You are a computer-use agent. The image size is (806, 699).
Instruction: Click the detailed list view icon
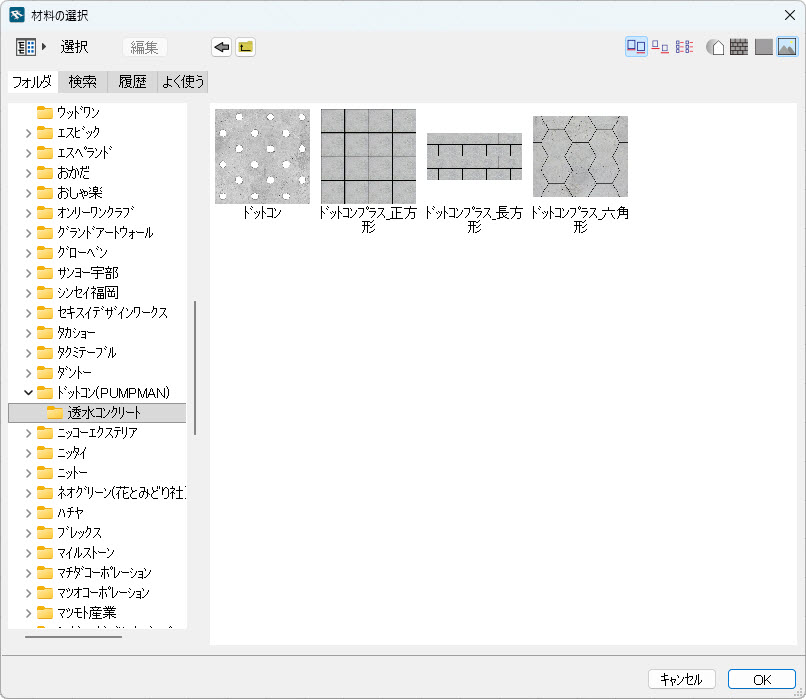pos(685,46)
